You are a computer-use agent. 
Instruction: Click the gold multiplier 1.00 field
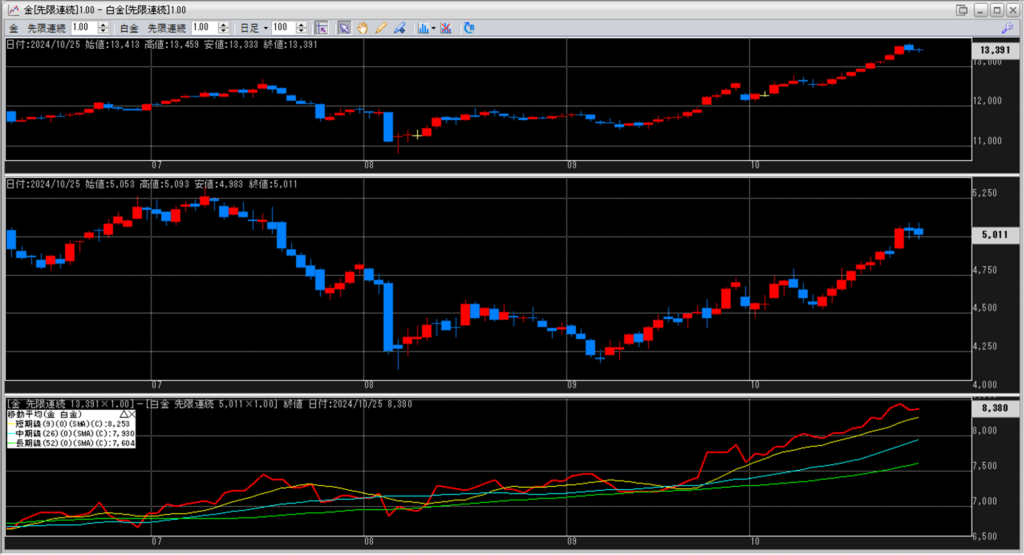[85, 27]
